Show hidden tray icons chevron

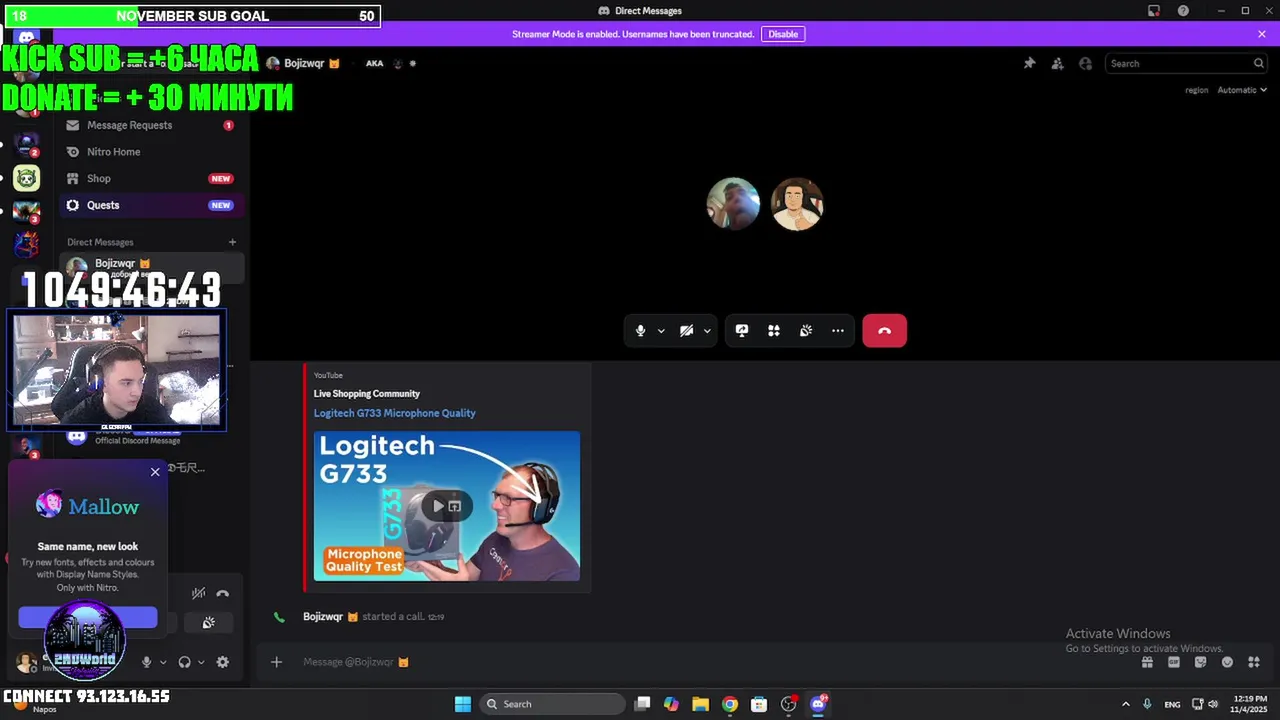pyautogui.click(x=1125, y=704)
